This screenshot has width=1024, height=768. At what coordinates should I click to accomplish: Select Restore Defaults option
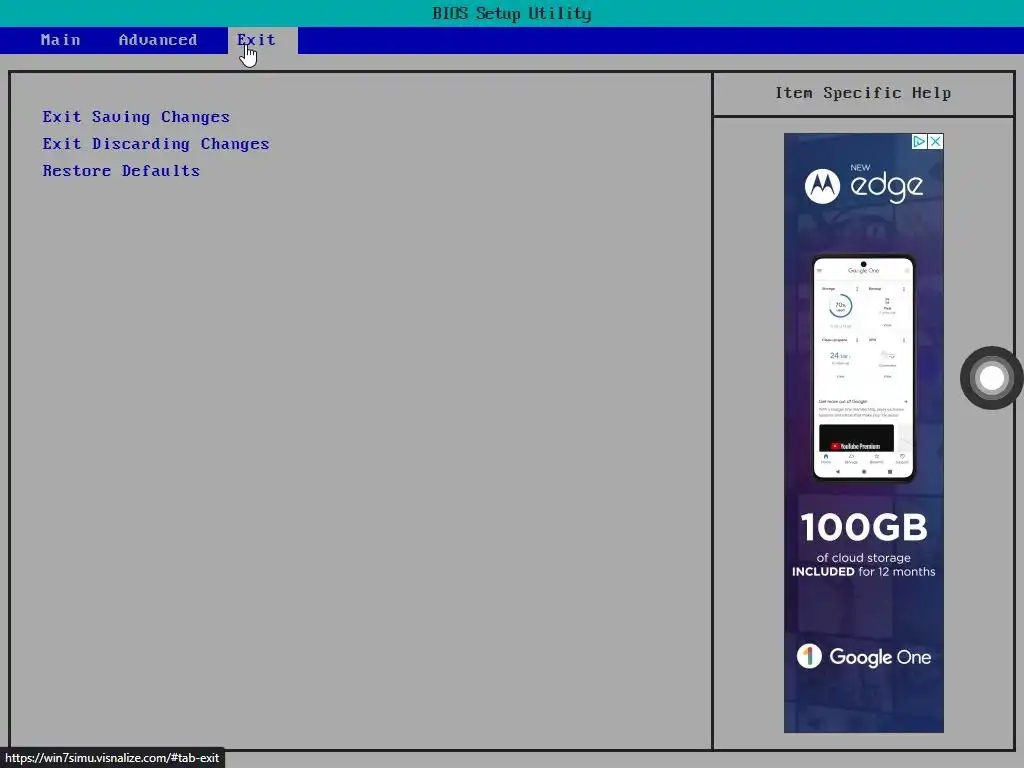pos(121,170)
